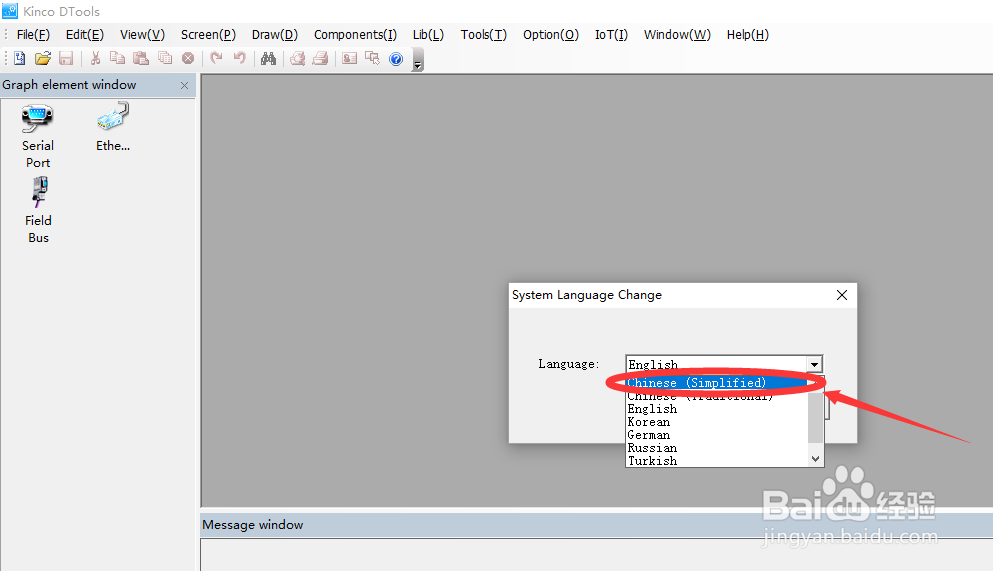
Task: Open the Help(H) menu
Action: [x=748, y=35]
